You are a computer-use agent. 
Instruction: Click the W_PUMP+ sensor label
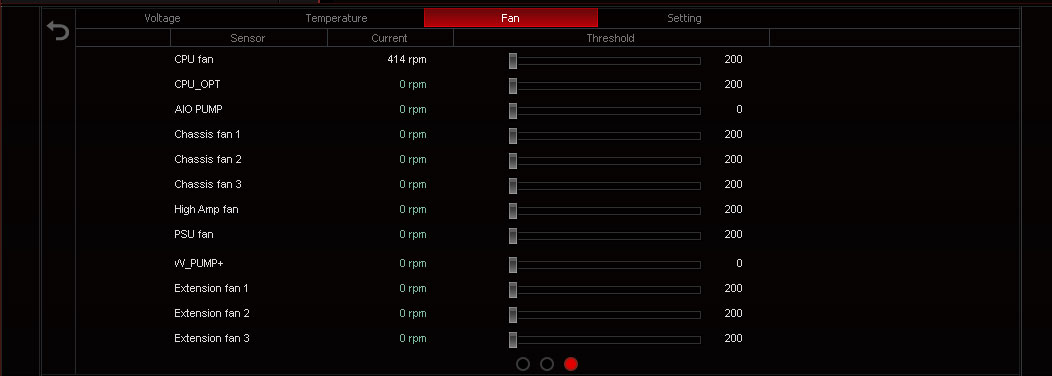point(199,263)
